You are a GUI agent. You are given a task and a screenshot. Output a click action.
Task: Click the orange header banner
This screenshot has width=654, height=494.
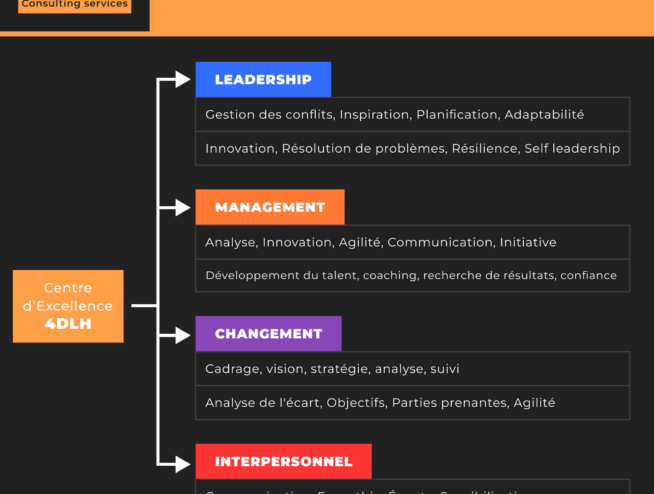(x=402, y=18)
